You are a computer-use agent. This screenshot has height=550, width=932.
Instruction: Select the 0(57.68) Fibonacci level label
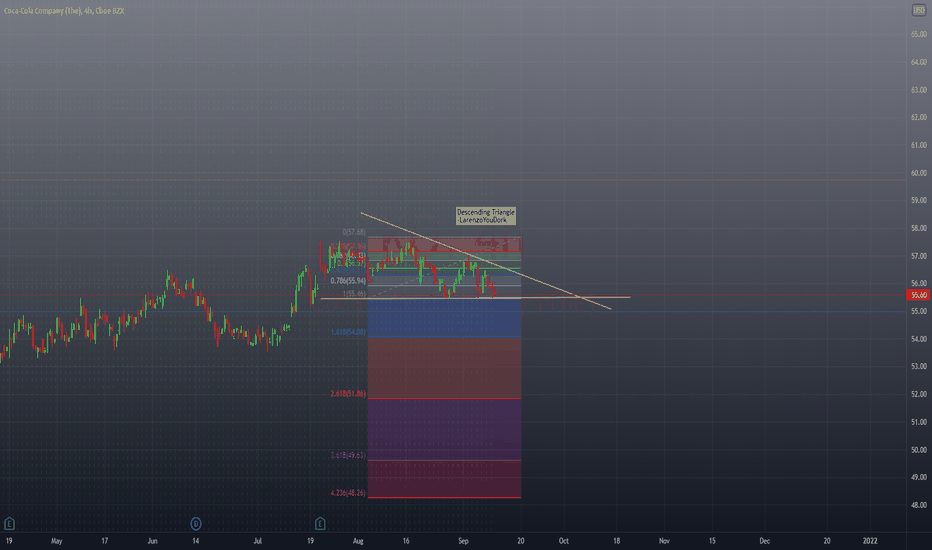(354, 232)
